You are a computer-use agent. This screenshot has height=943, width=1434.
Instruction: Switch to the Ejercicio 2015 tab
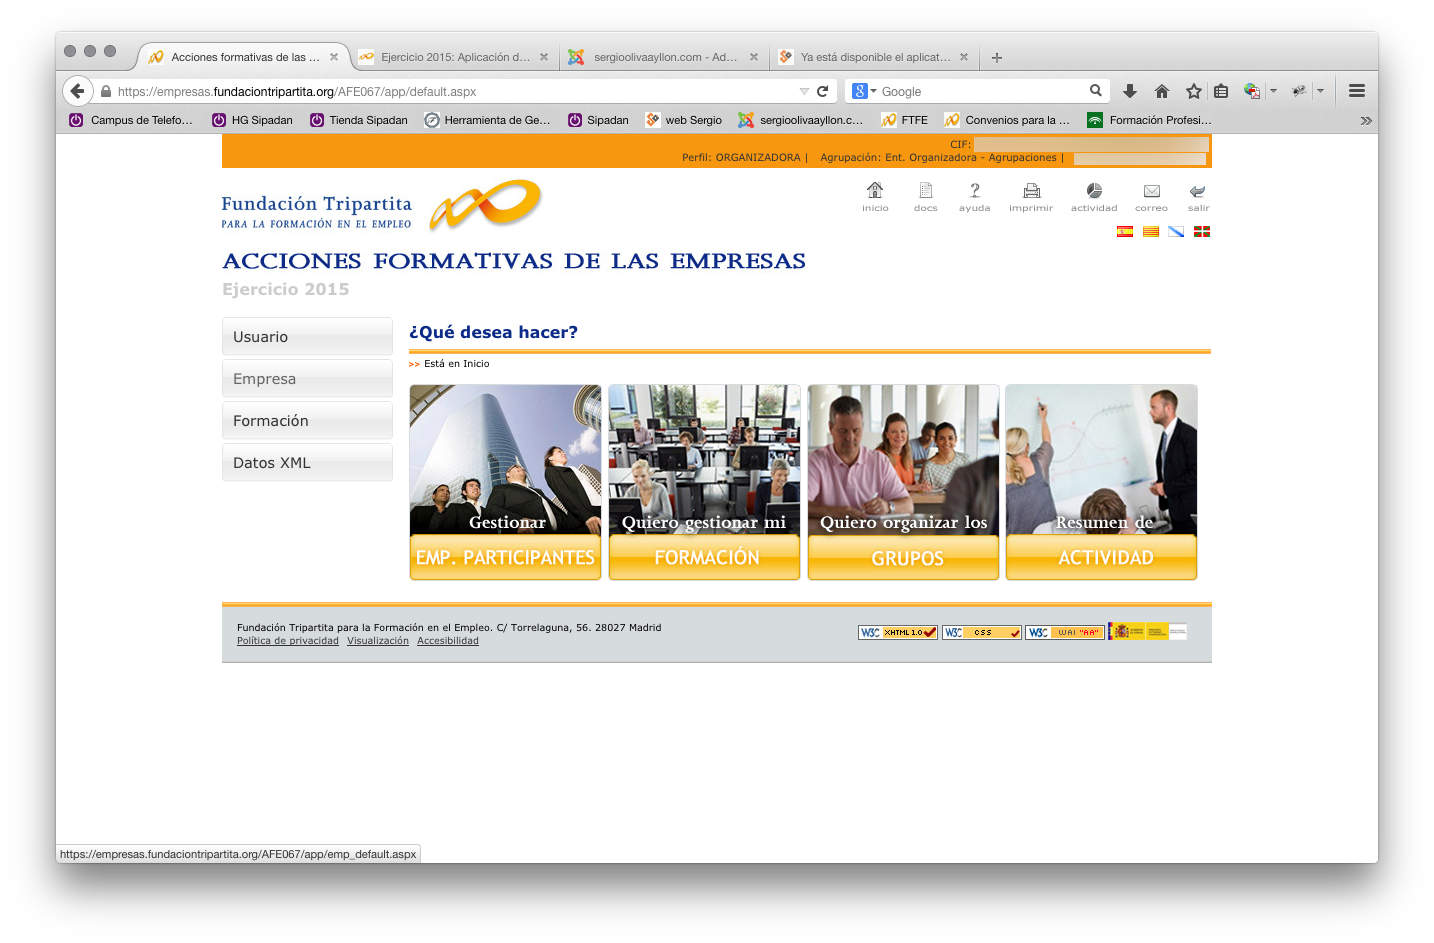(x=455, y=57)
